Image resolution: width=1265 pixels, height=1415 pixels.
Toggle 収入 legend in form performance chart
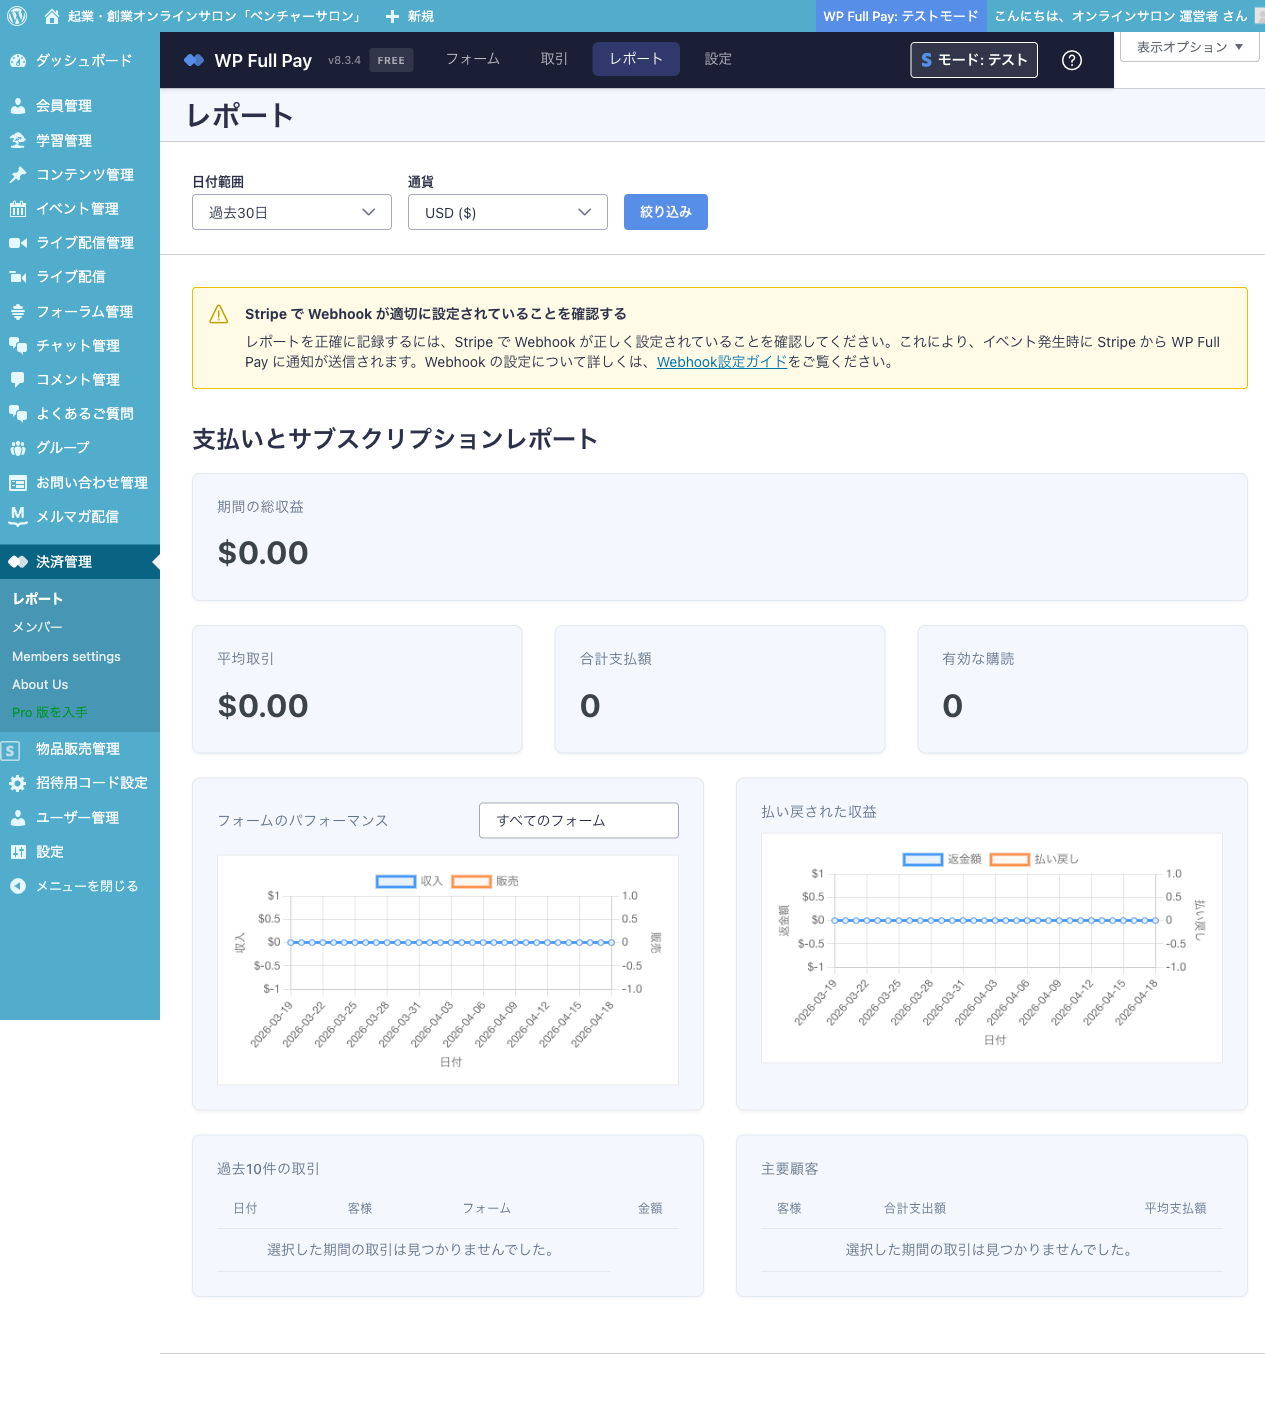tap(396, 881)
